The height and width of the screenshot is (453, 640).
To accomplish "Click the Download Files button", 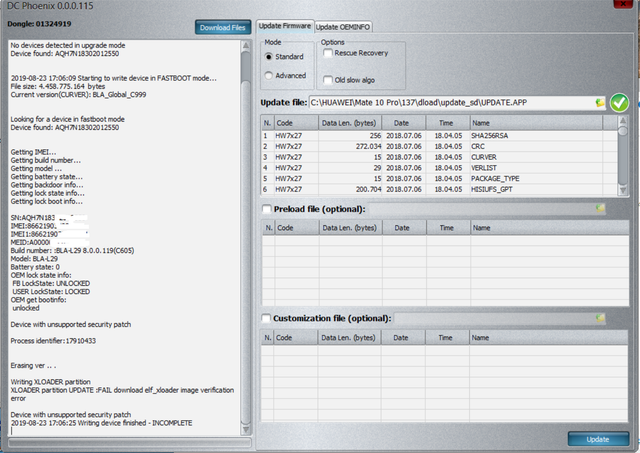I will point(222,27).
